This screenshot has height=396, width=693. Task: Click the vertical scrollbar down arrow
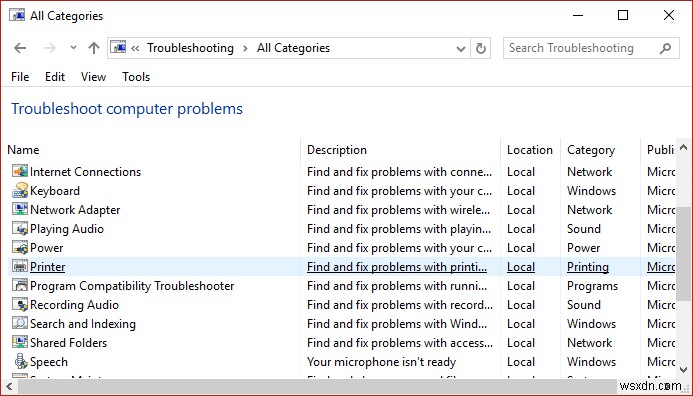[683, 370]
